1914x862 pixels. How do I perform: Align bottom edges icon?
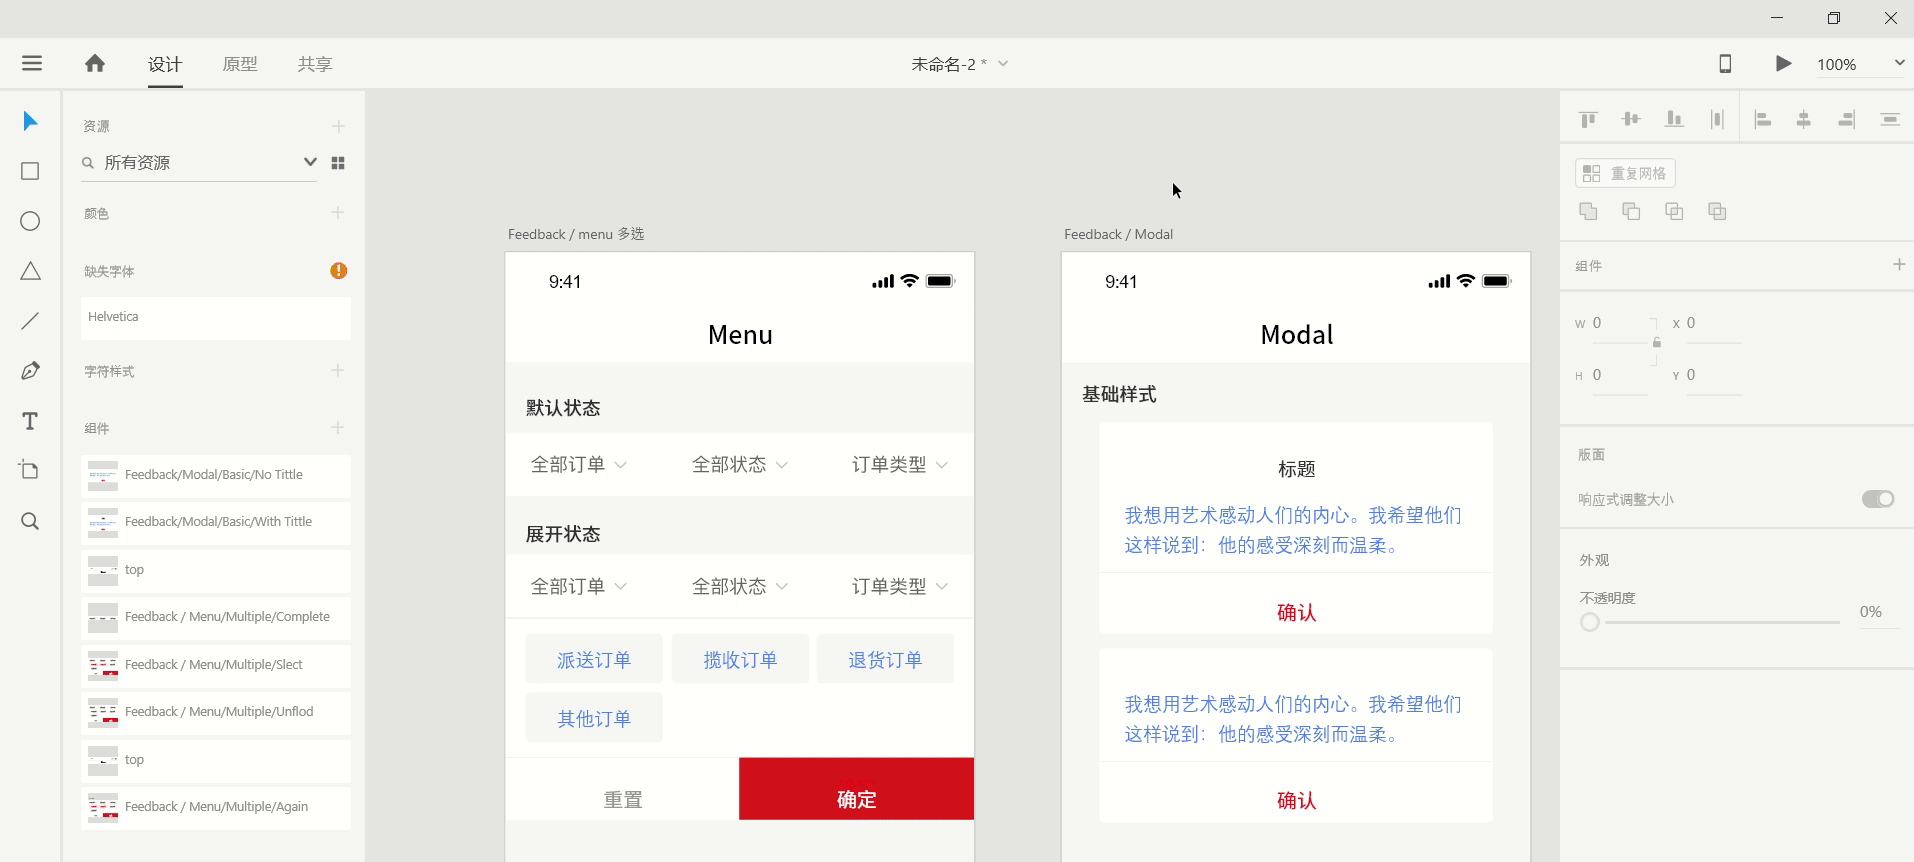(x=1674, y=119)
